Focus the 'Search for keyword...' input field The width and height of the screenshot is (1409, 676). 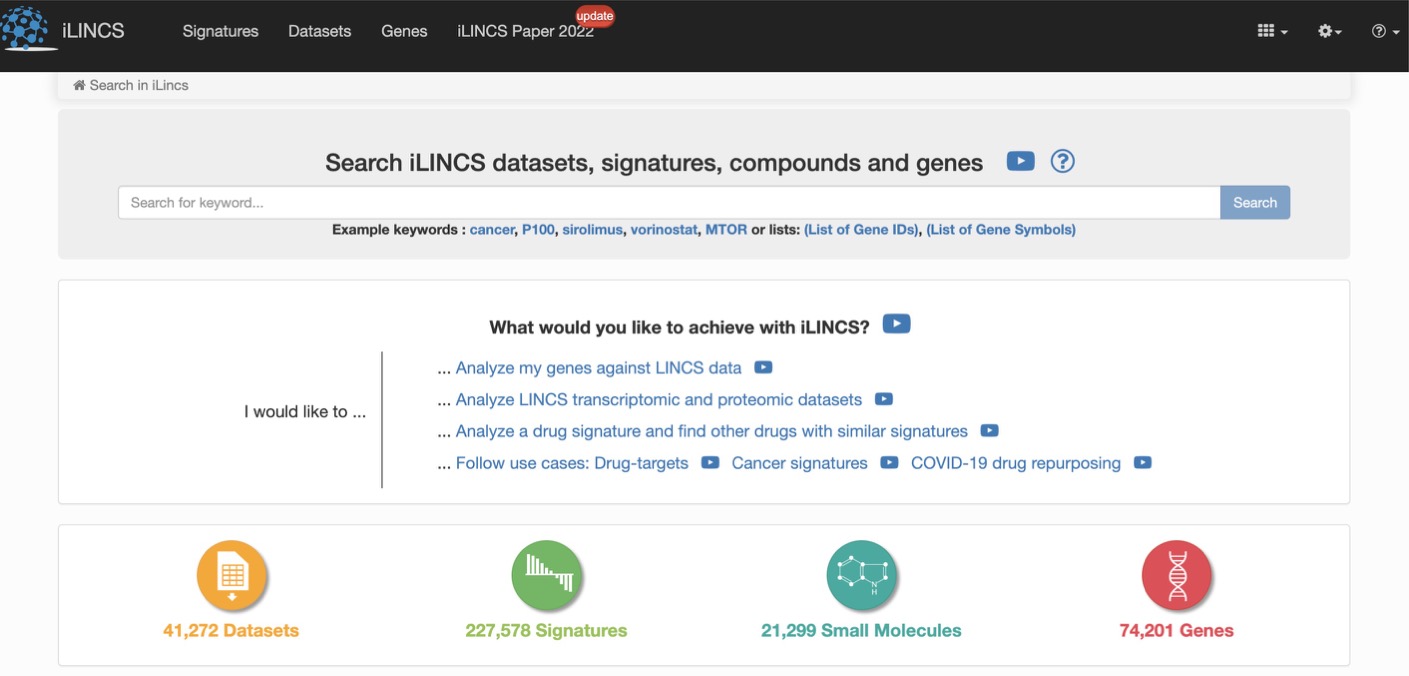point(669,202)
